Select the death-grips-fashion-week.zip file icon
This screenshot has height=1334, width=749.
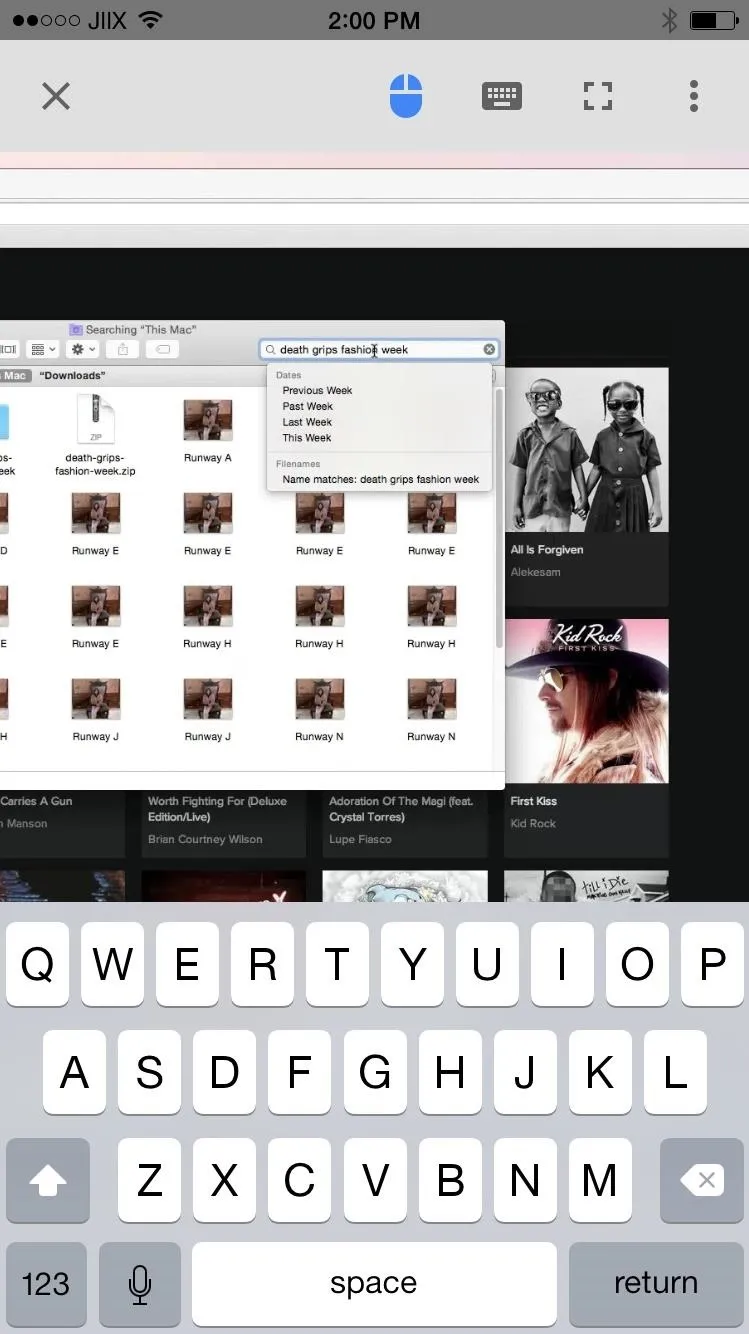[x=95, y=420]
